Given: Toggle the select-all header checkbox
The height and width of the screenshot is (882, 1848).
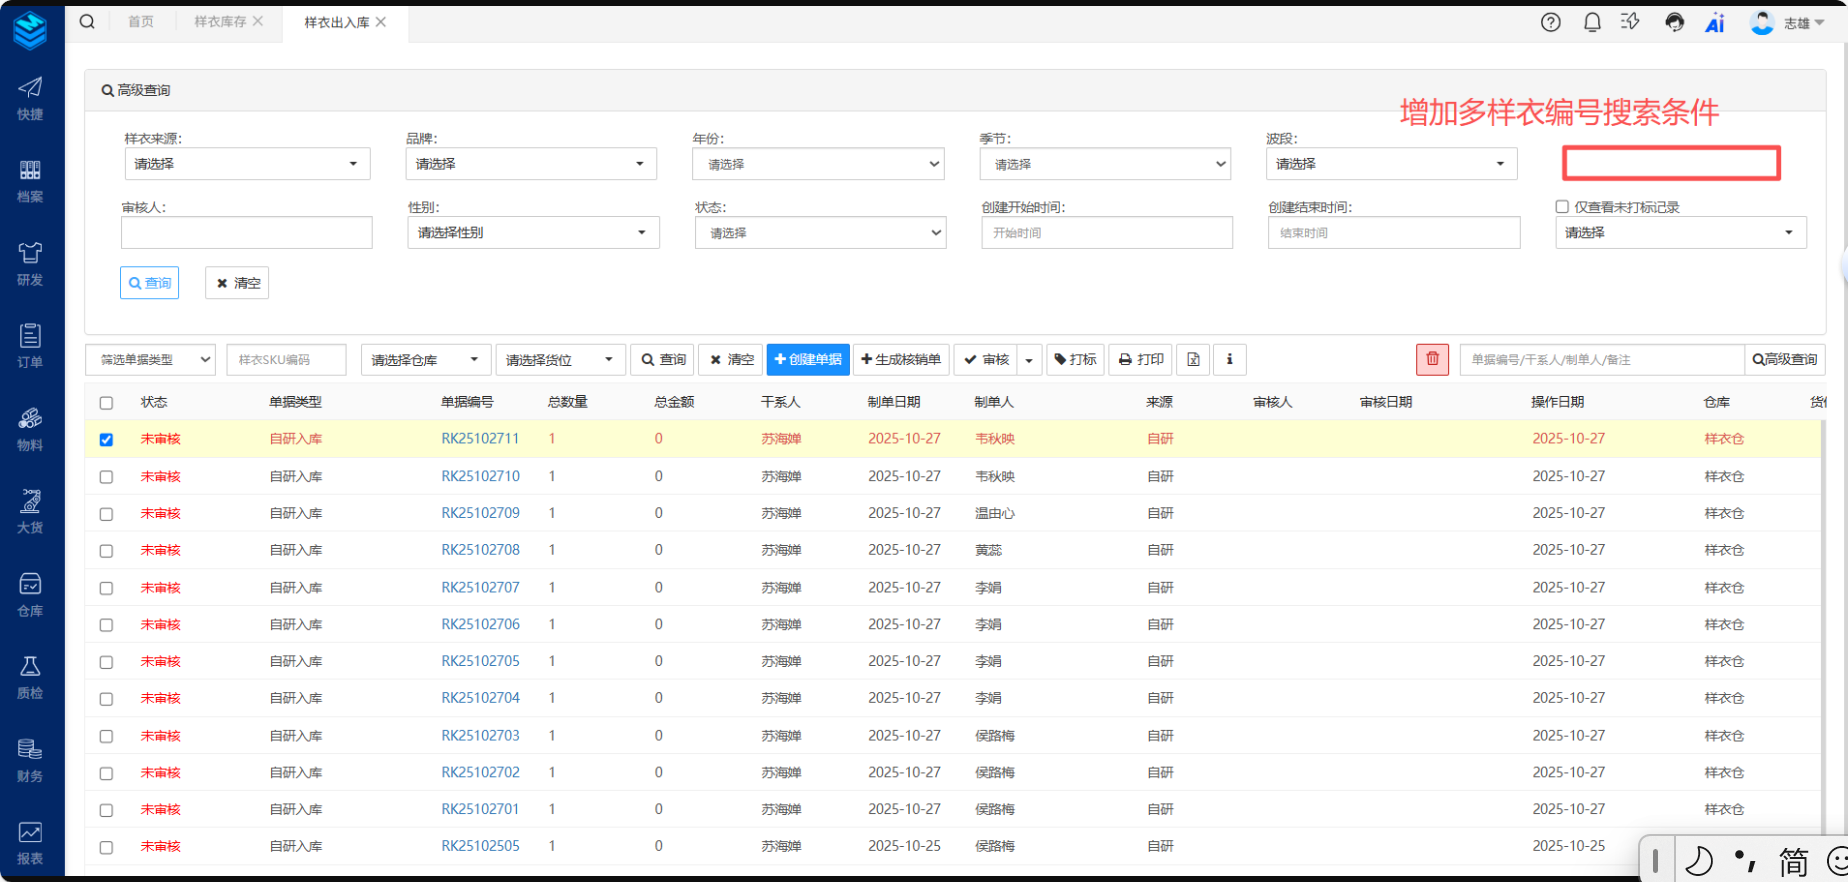Looking at the screenshot, I should 106,403.
